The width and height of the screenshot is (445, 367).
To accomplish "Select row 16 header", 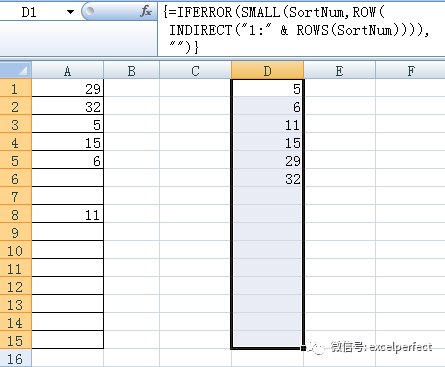I will click(x=15, y=358).
